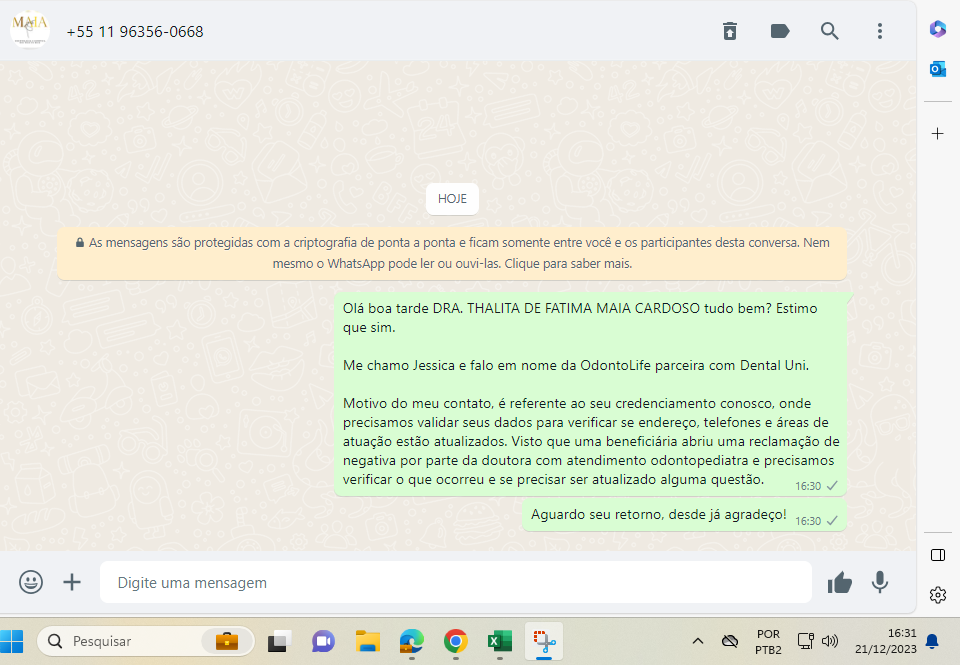Select the message starting 'Olá boa tarde DRA.'
Screen dimensions: 960x665
point(591,394)
